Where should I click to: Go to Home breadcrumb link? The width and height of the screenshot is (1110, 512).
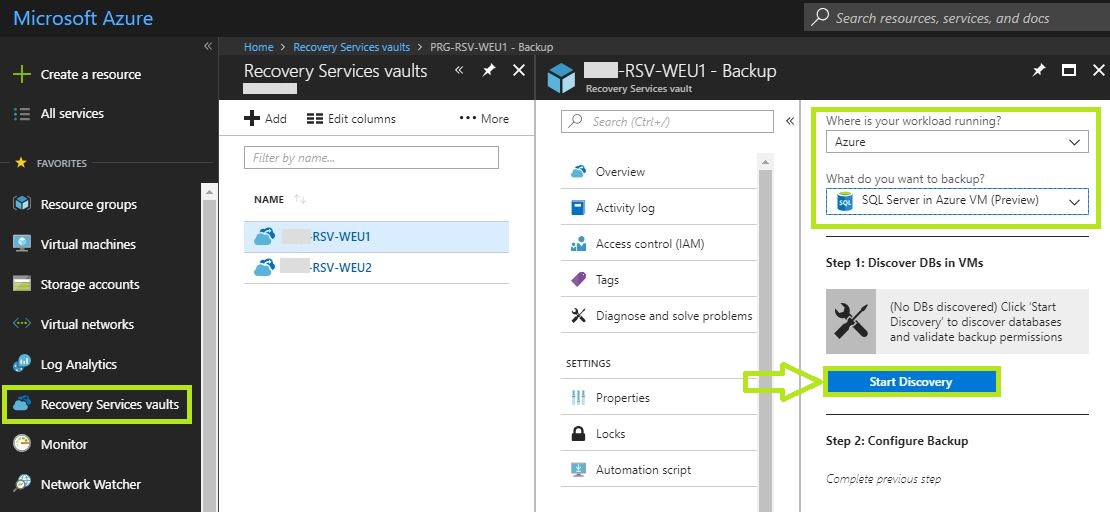pos(258,47)
